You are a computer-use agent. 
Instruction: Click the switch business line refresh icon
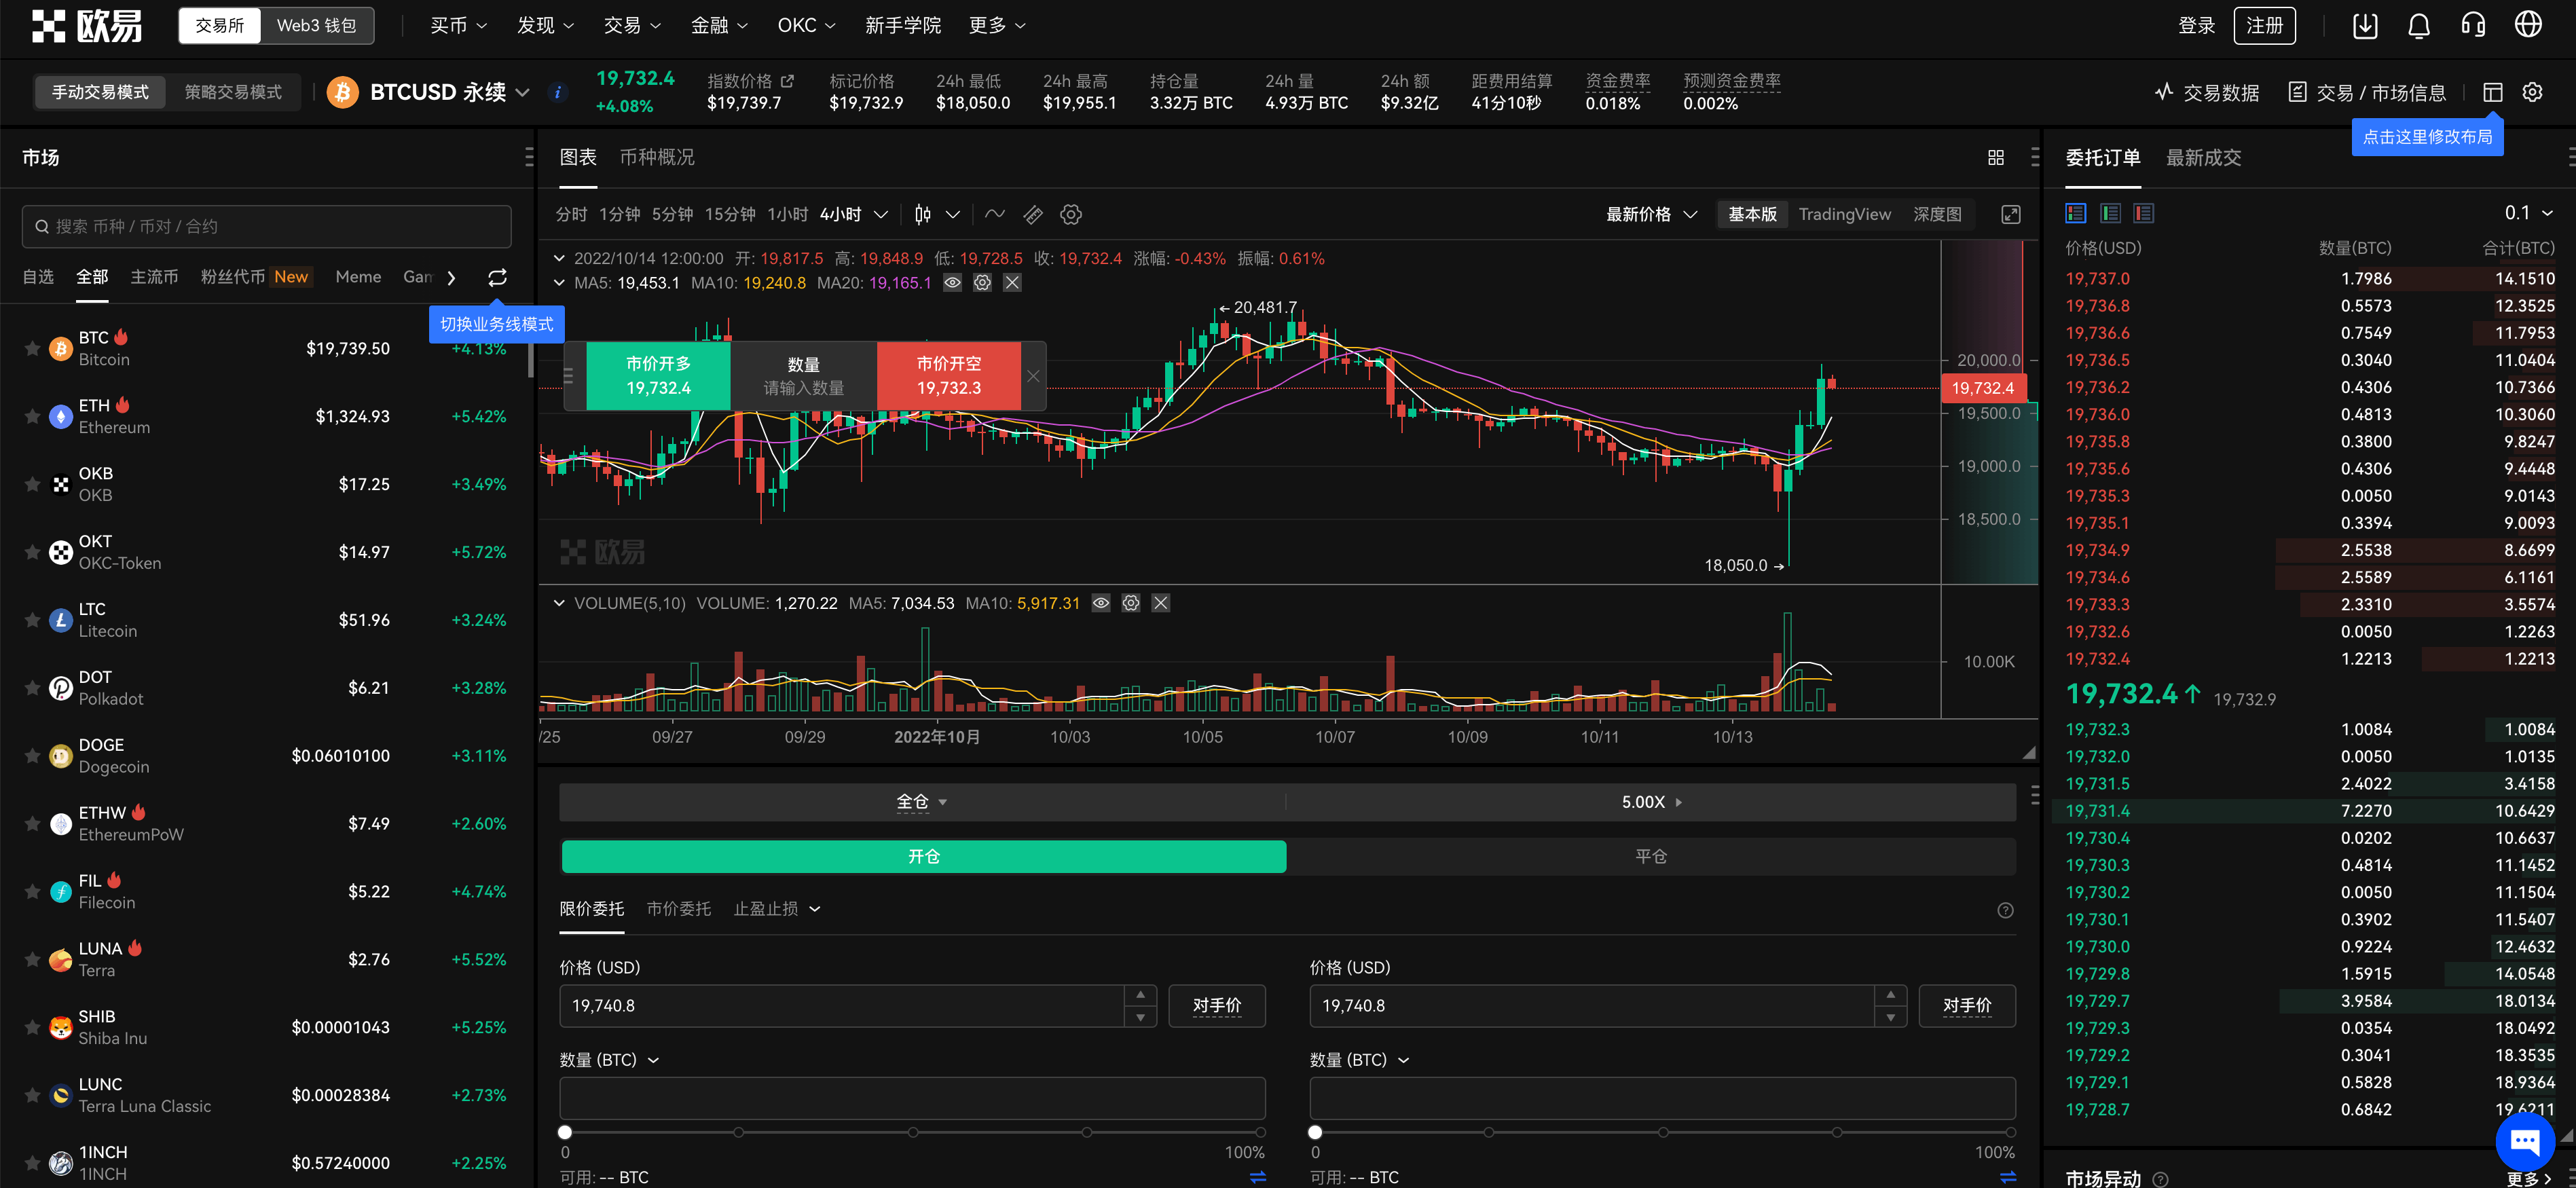click(497, 277)
